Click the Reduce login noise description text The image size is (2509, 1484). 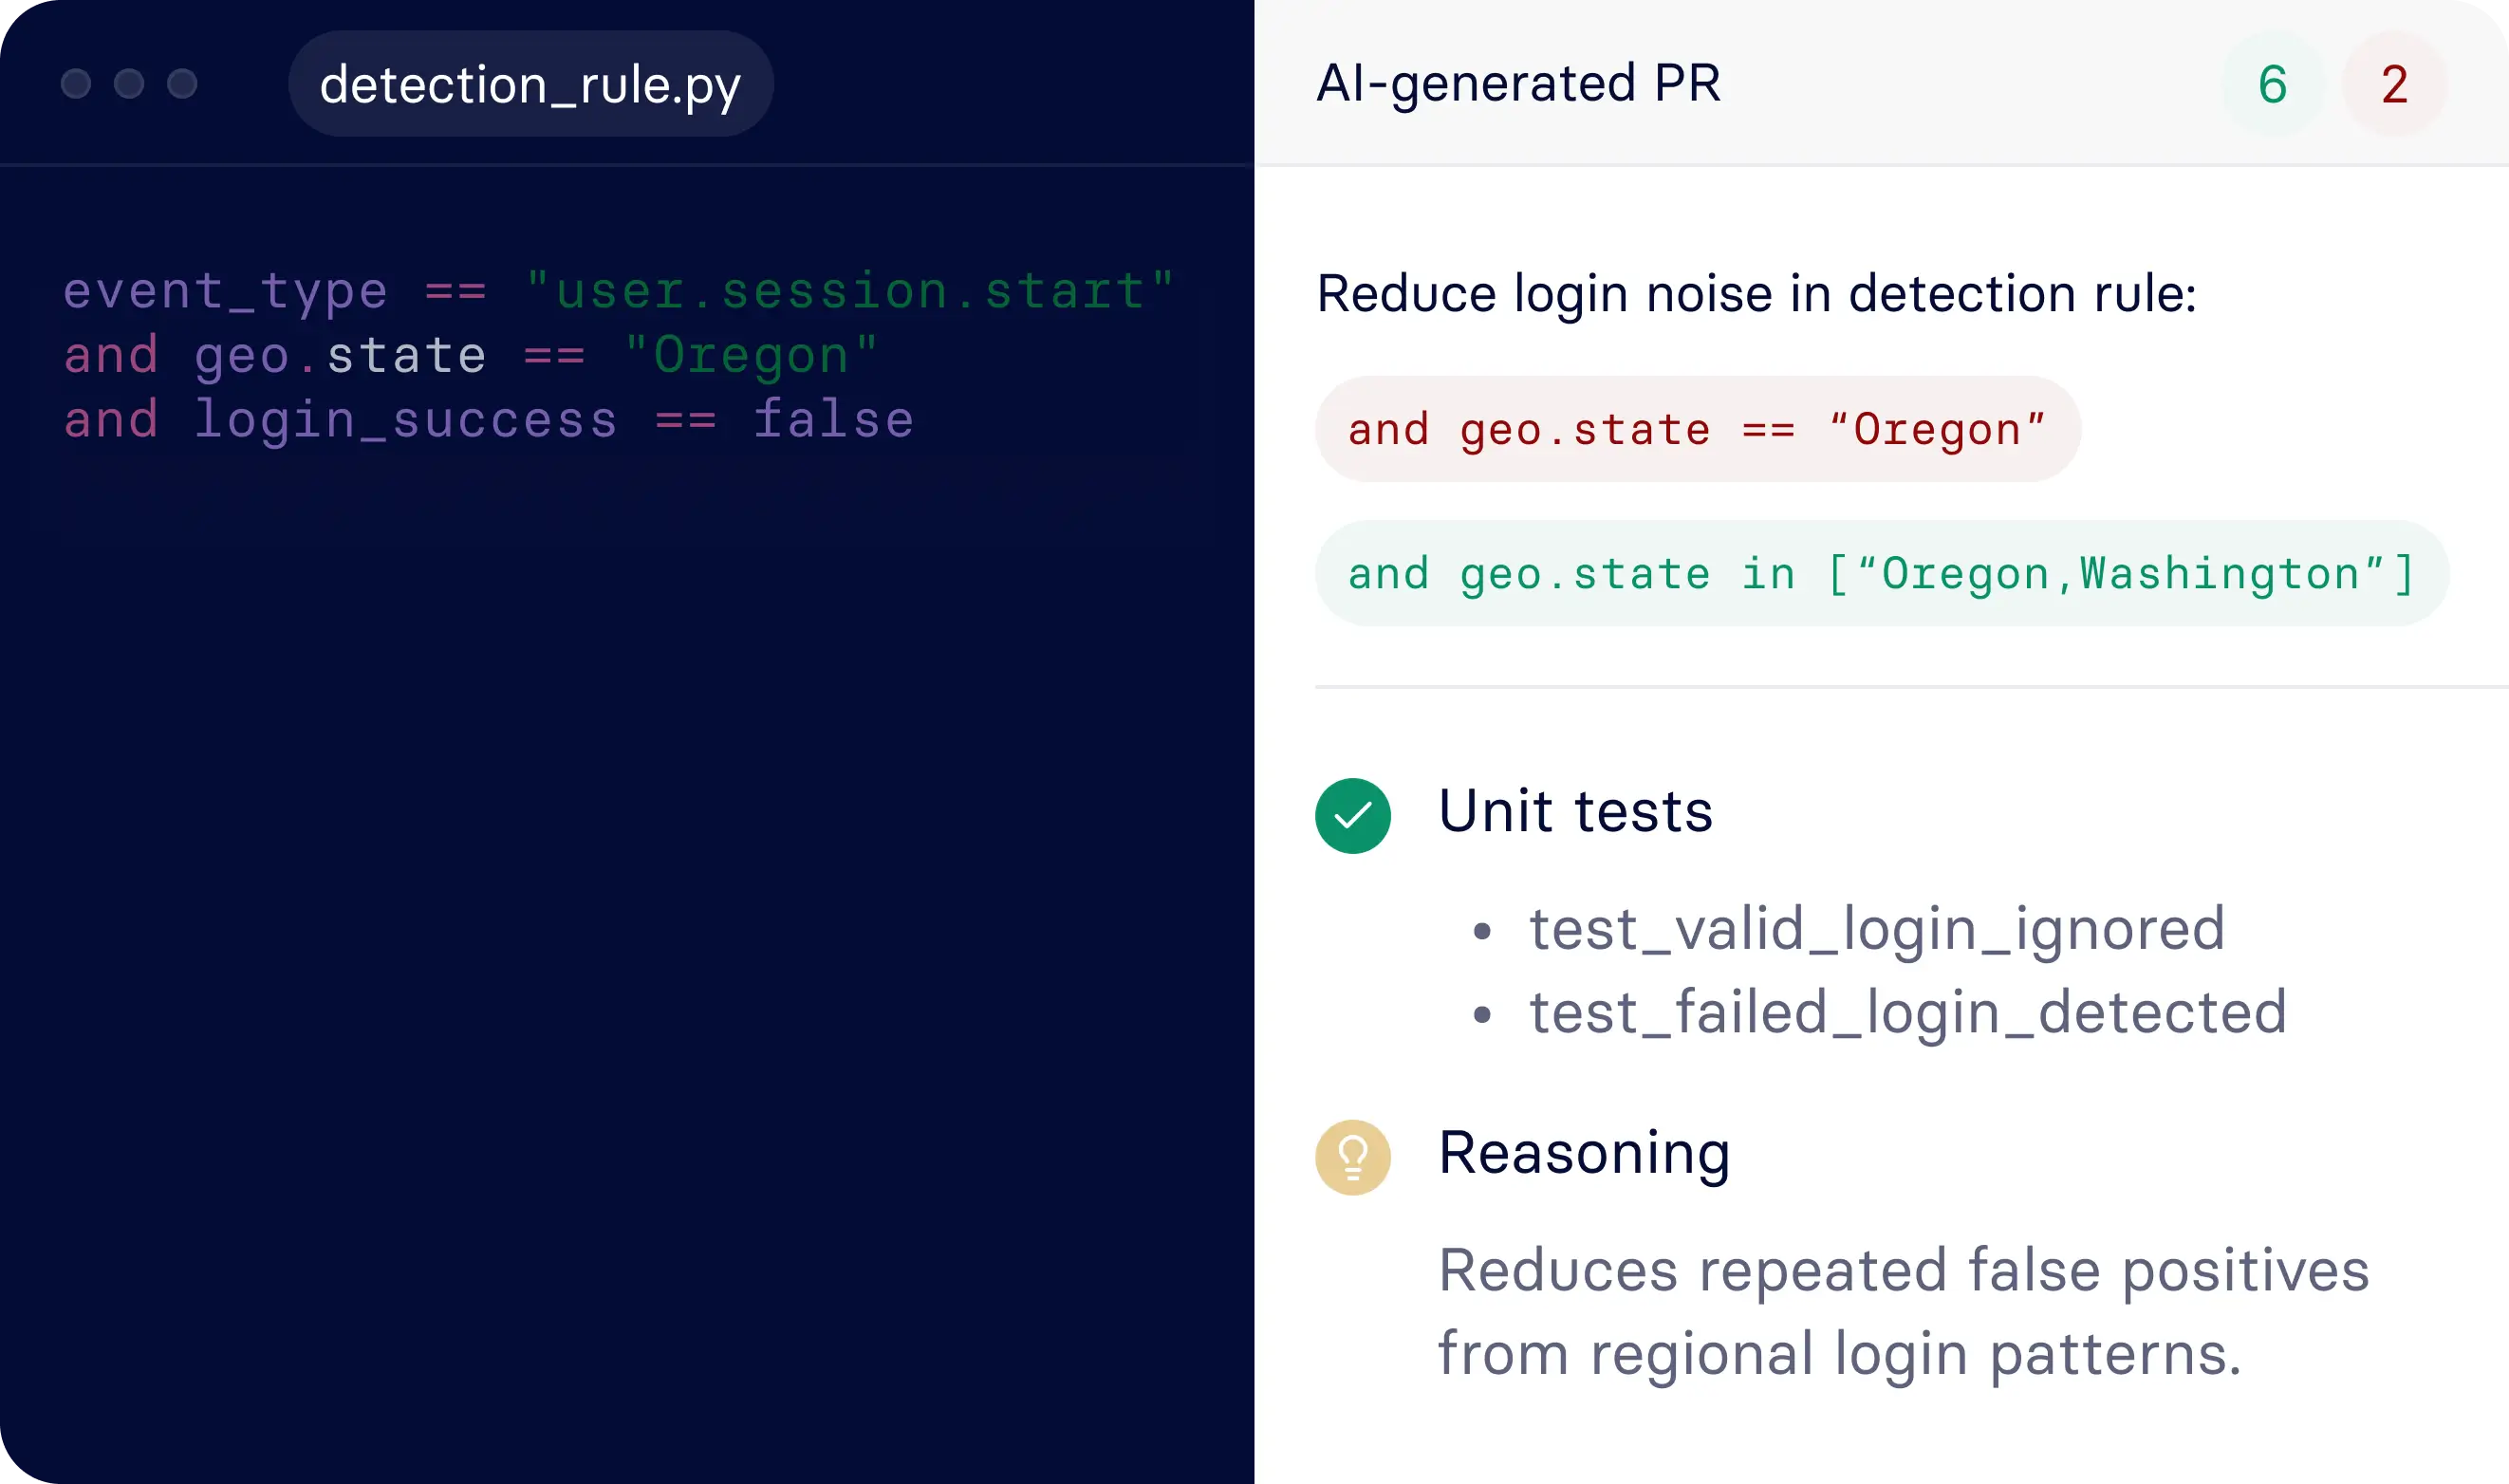tap(1756, 294)
